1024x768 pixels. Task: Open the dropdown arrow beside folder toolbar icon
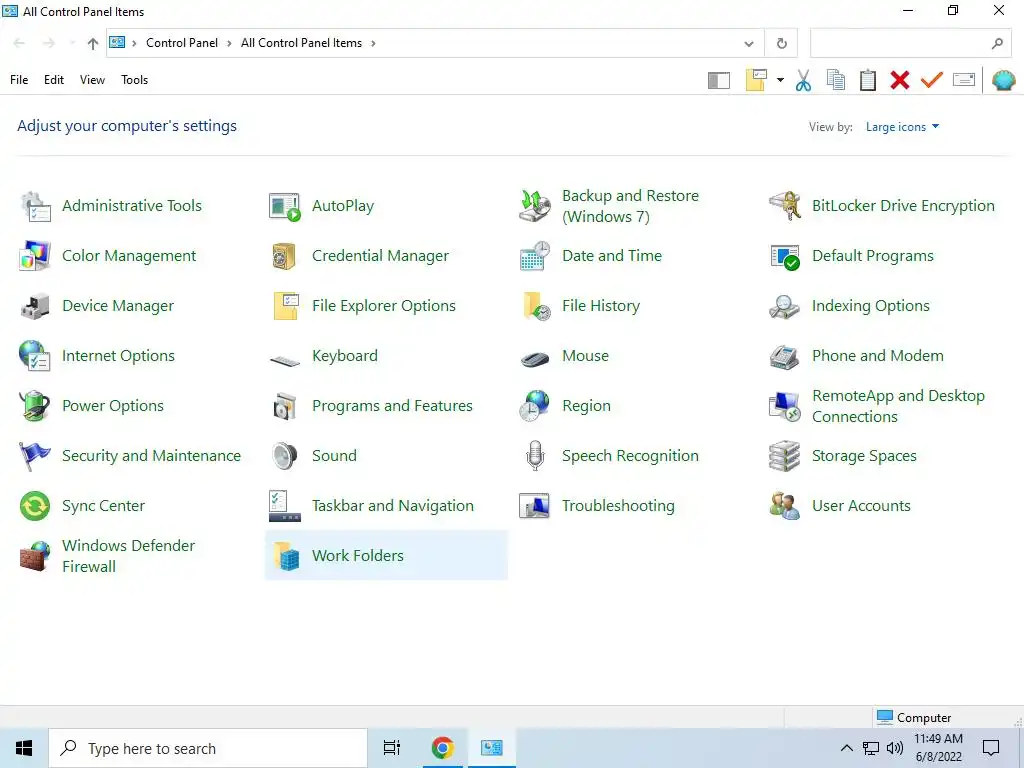tap(780, 80)
